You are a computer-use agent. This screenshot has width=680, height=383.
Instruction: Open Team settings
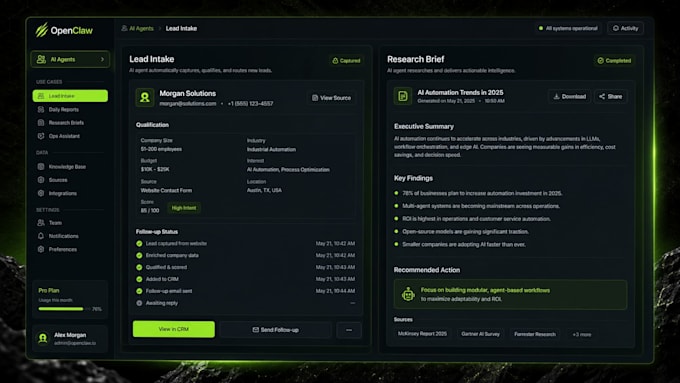click(55, 223)
